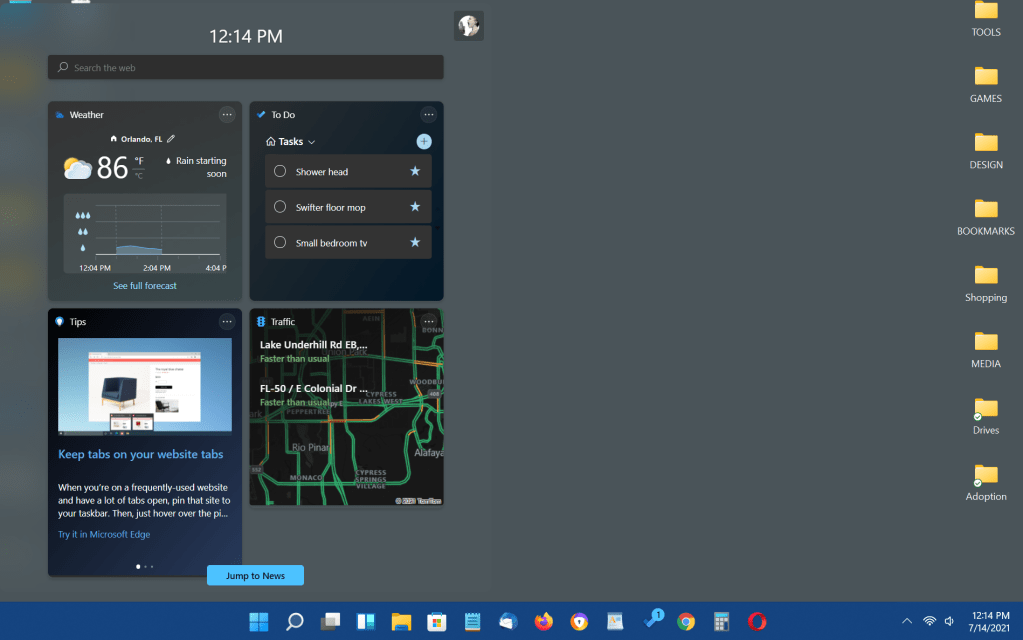
Task: Expand the Tasks list dropdown
Action: click(311, 142)
